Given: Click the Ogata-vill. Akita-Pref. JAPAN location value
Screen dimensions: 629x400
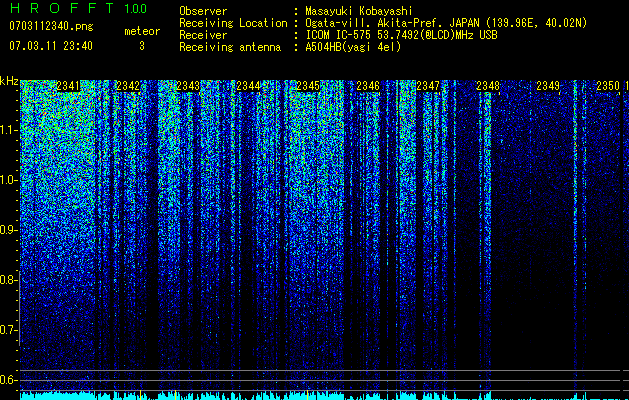Looking at the screenshot, I should pos(446,23).
